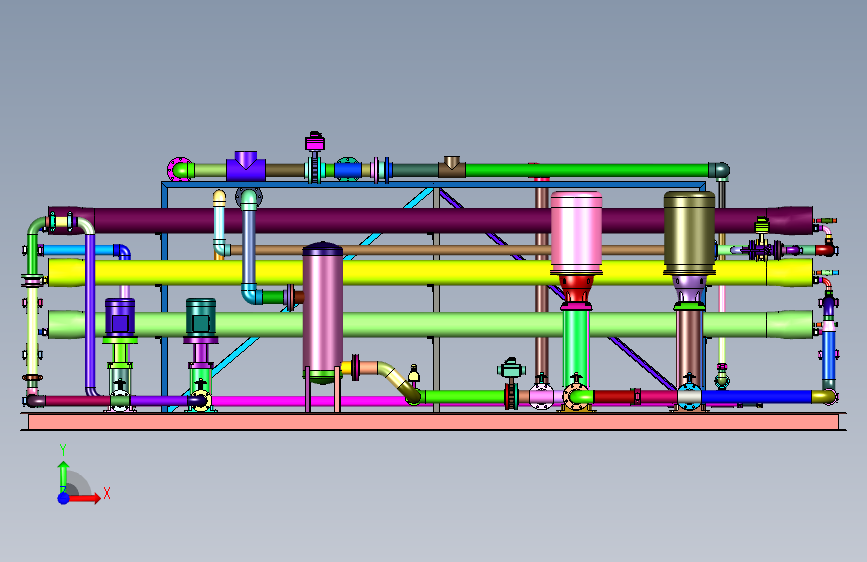Select the tan angled pipe from tank
867x562 pixels.
tap(394, 376)
